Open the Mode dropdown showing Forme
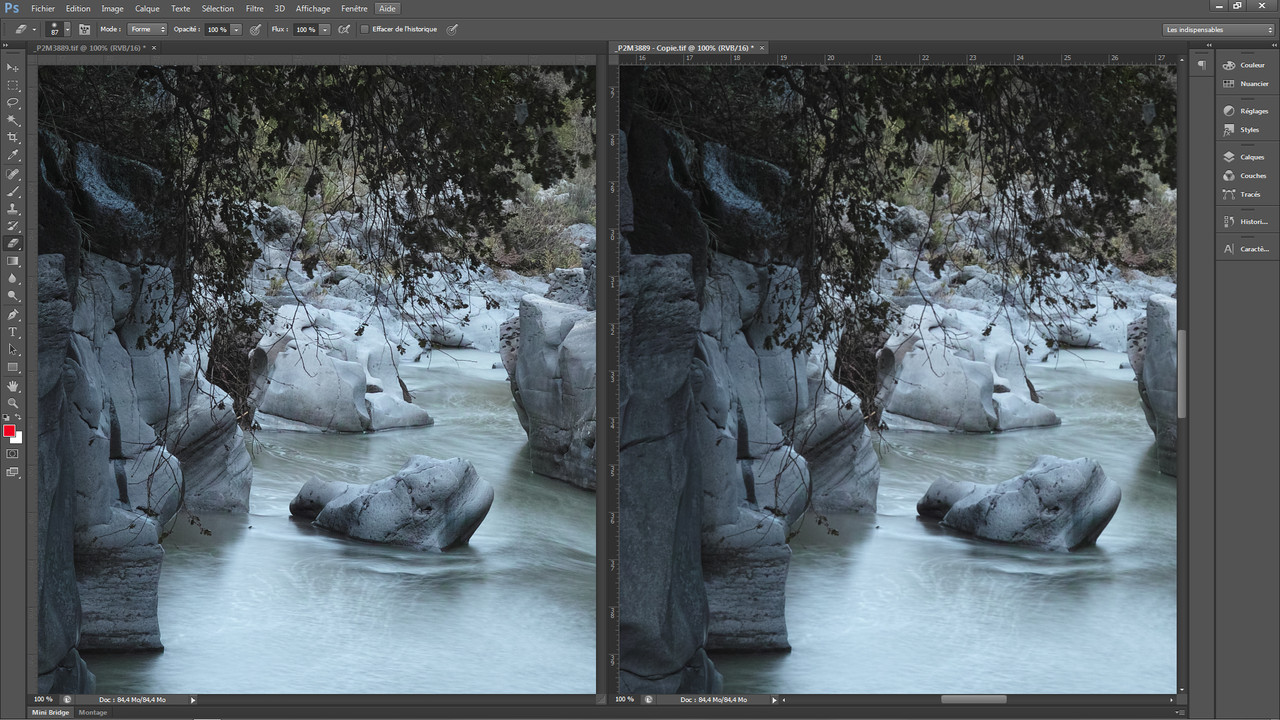Image resolution: width=1280 pixels, height=720 pixels. coord(147,29)
